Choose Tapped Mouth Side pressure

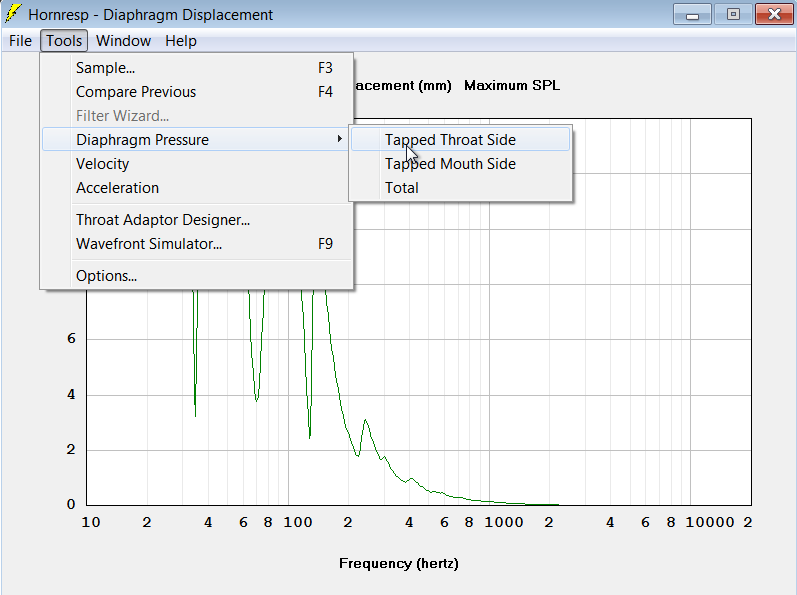pyautogui.click(x=461, y=164)
